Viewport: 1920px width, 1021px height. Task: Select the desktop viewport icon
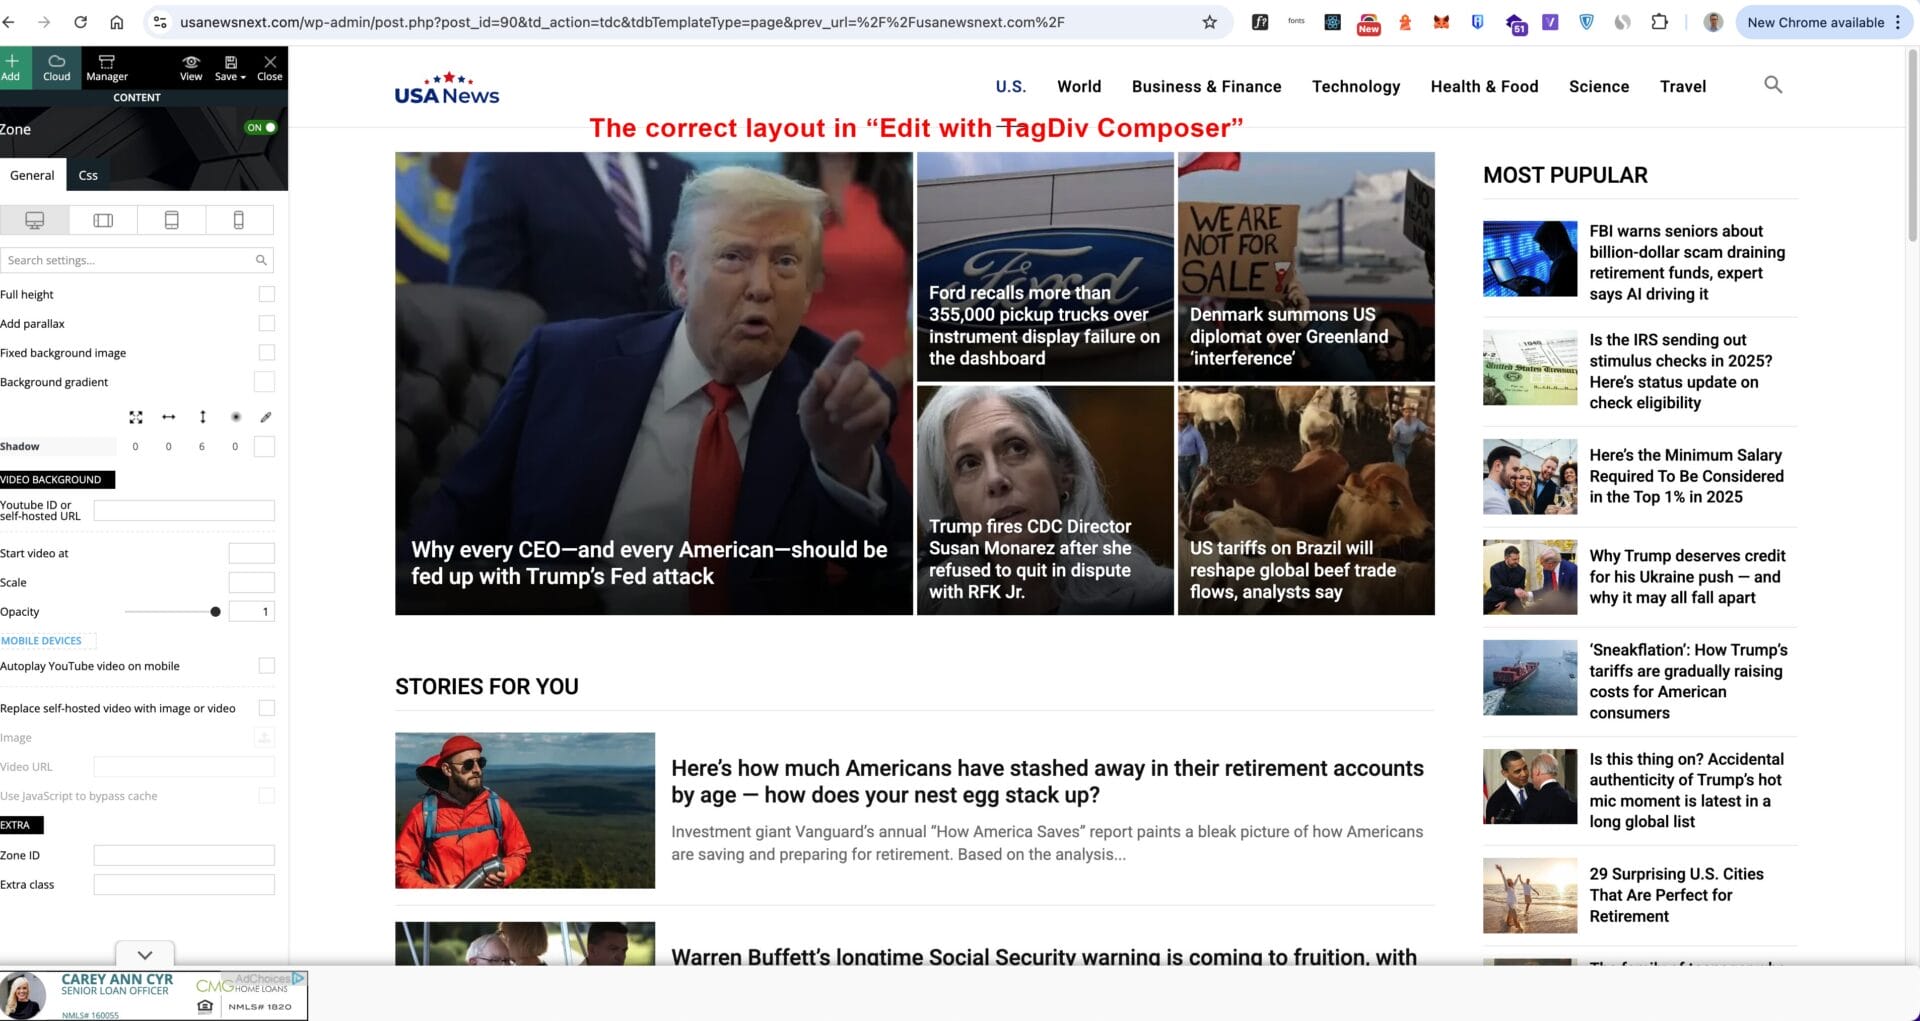coord(35,220)
